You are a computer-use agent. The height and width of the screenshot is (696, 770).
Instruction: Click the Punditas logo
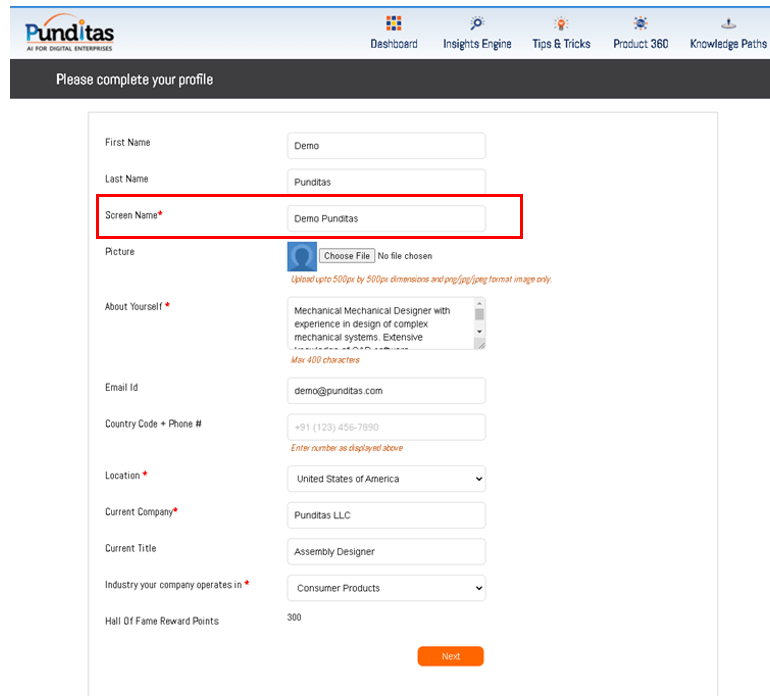point(69,33)
